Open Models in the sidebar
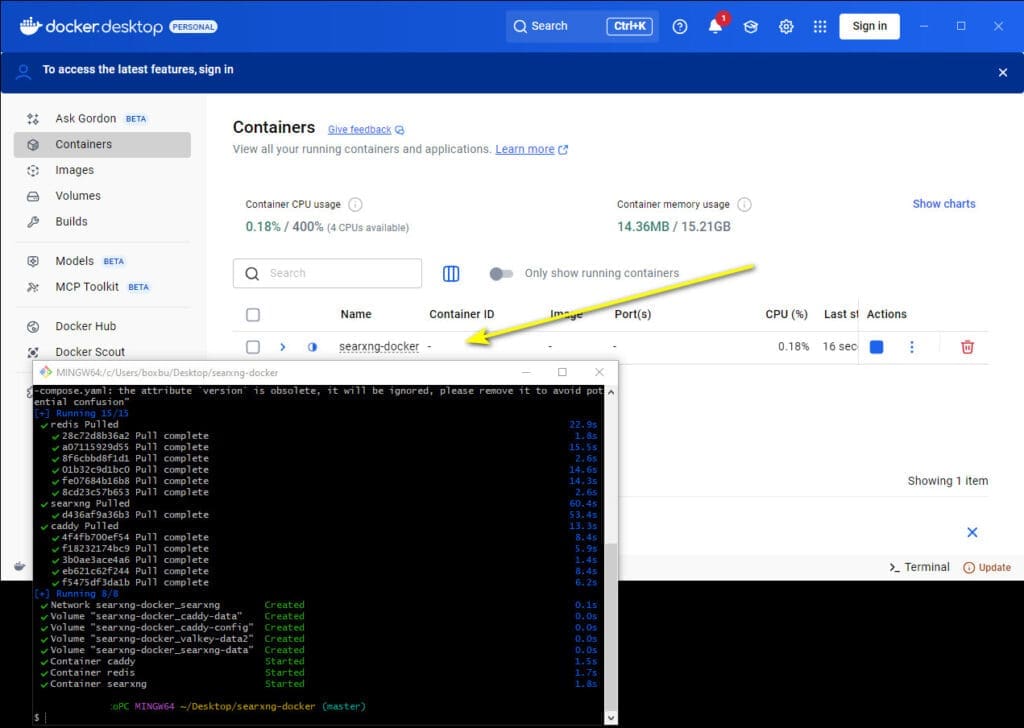This screenshot has height=728, width=1024. (102, 261)
